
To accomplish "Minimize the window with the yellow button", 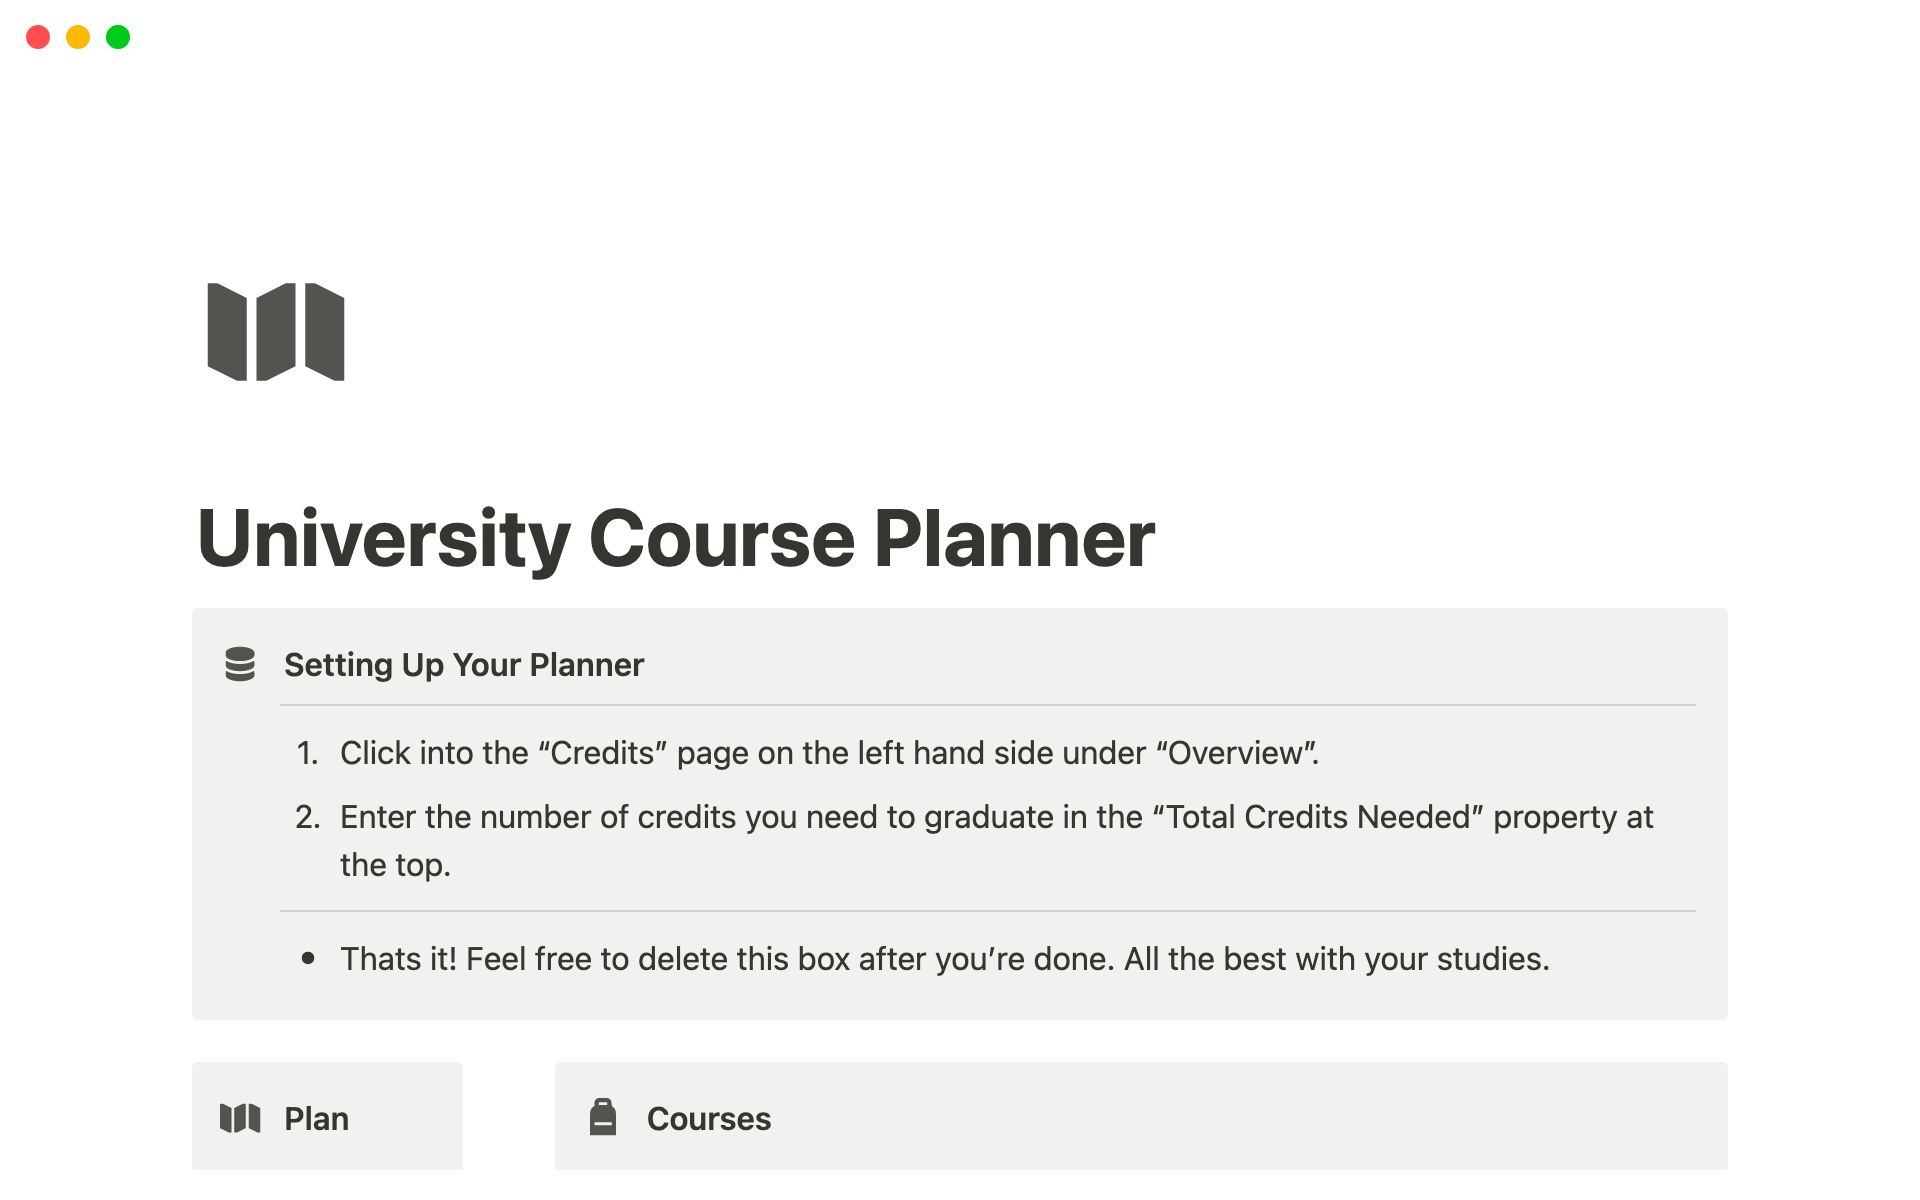I will point(78,37).
